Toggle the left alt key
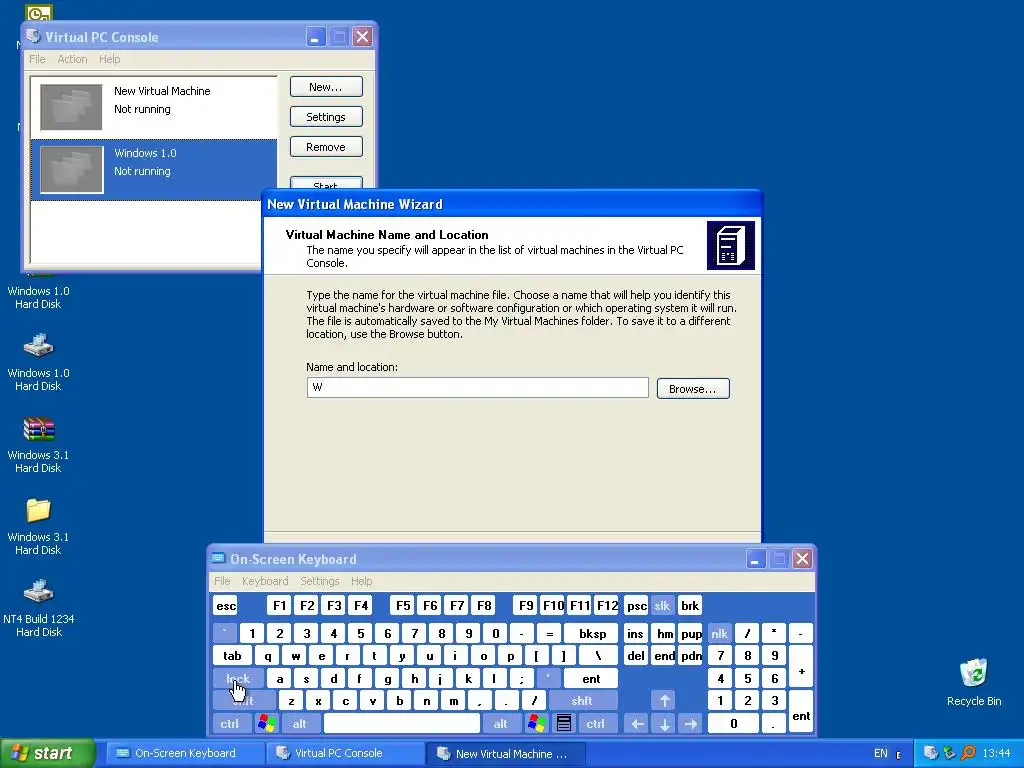1024x768 pixels. tap(300, 724)
